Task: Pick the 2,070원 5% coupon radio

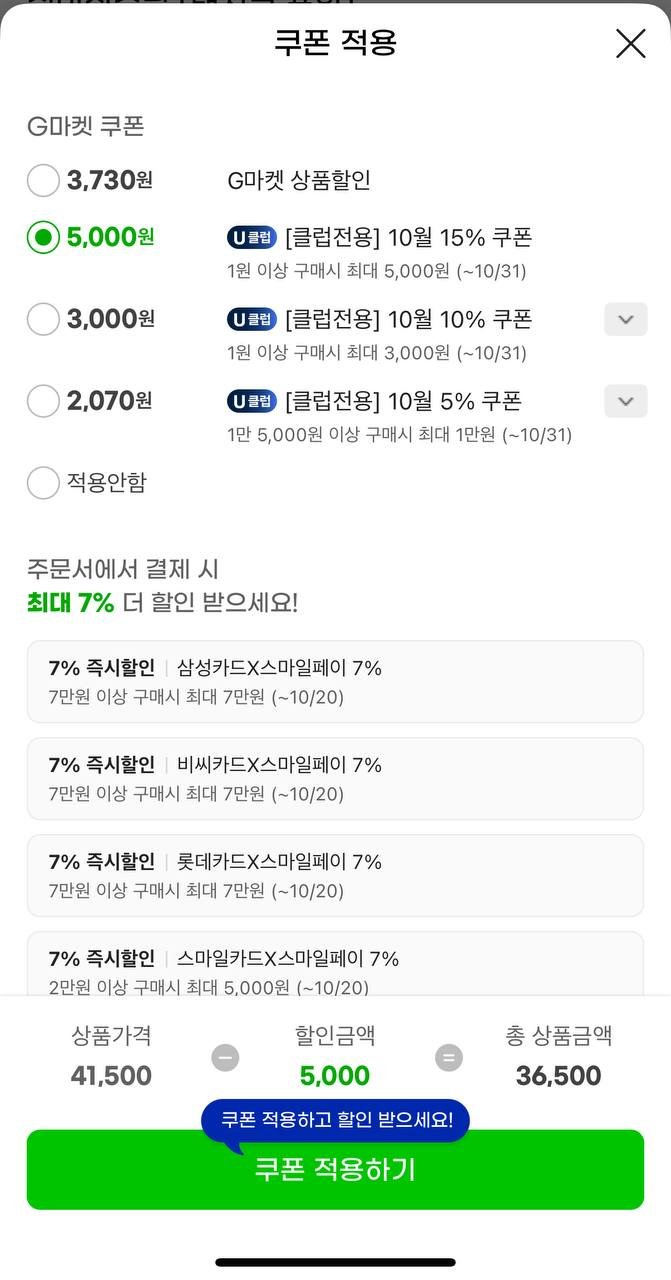Action: click(x=43, y=402)
